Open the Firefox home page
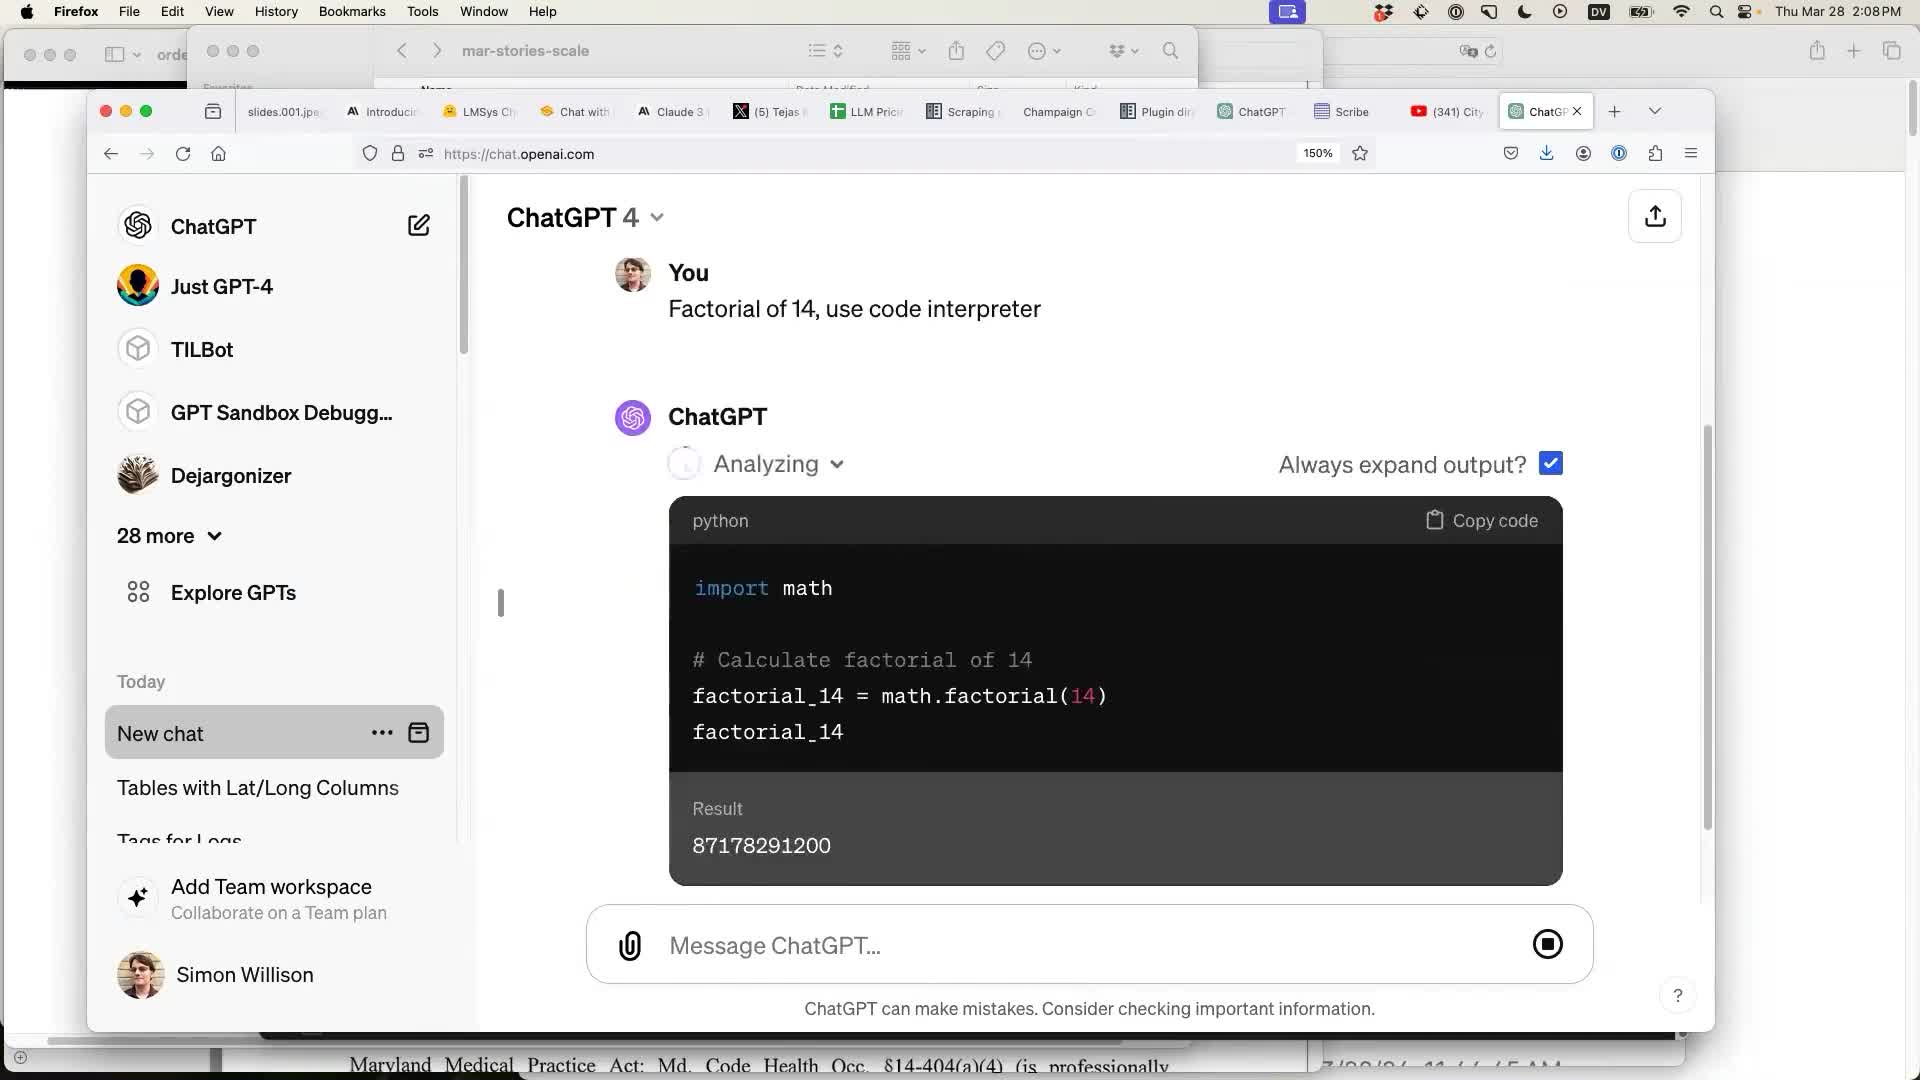This screenshot has width=1920, height=1080. 218,154
